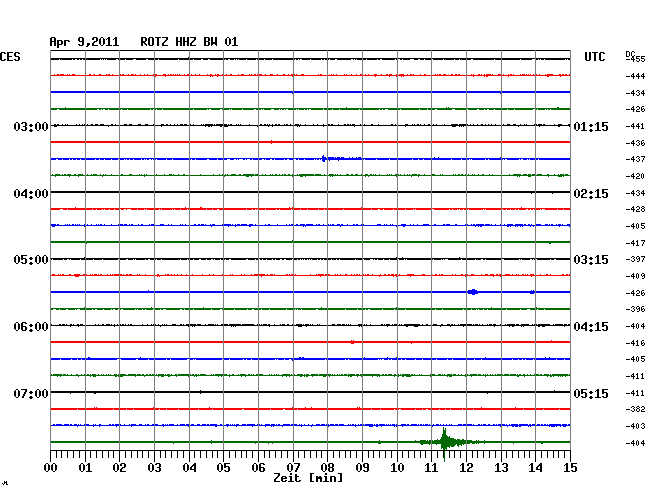Select the 04:00 local time label
The width and height of the screenshot is (650, 494).
31,194
